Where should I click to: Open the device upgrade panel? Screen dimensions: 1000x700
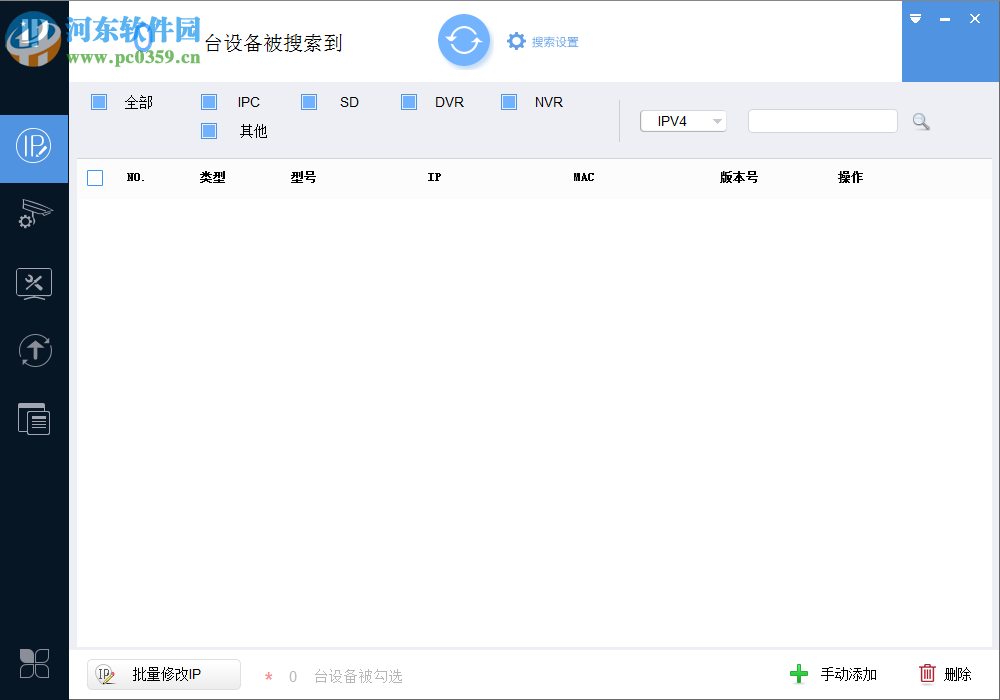coord(34,351)
